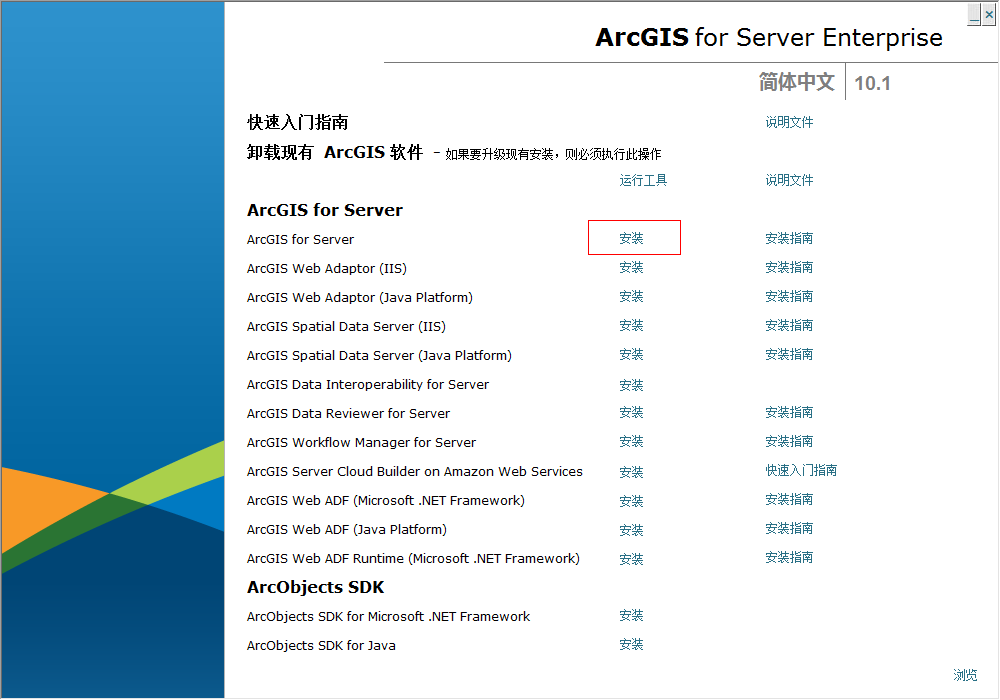The height and width of the screenshot is (700, 1000).
Task: Select the text "ArcGIS Web Adaptor (Java Platform)"
Action: (360, 298)
